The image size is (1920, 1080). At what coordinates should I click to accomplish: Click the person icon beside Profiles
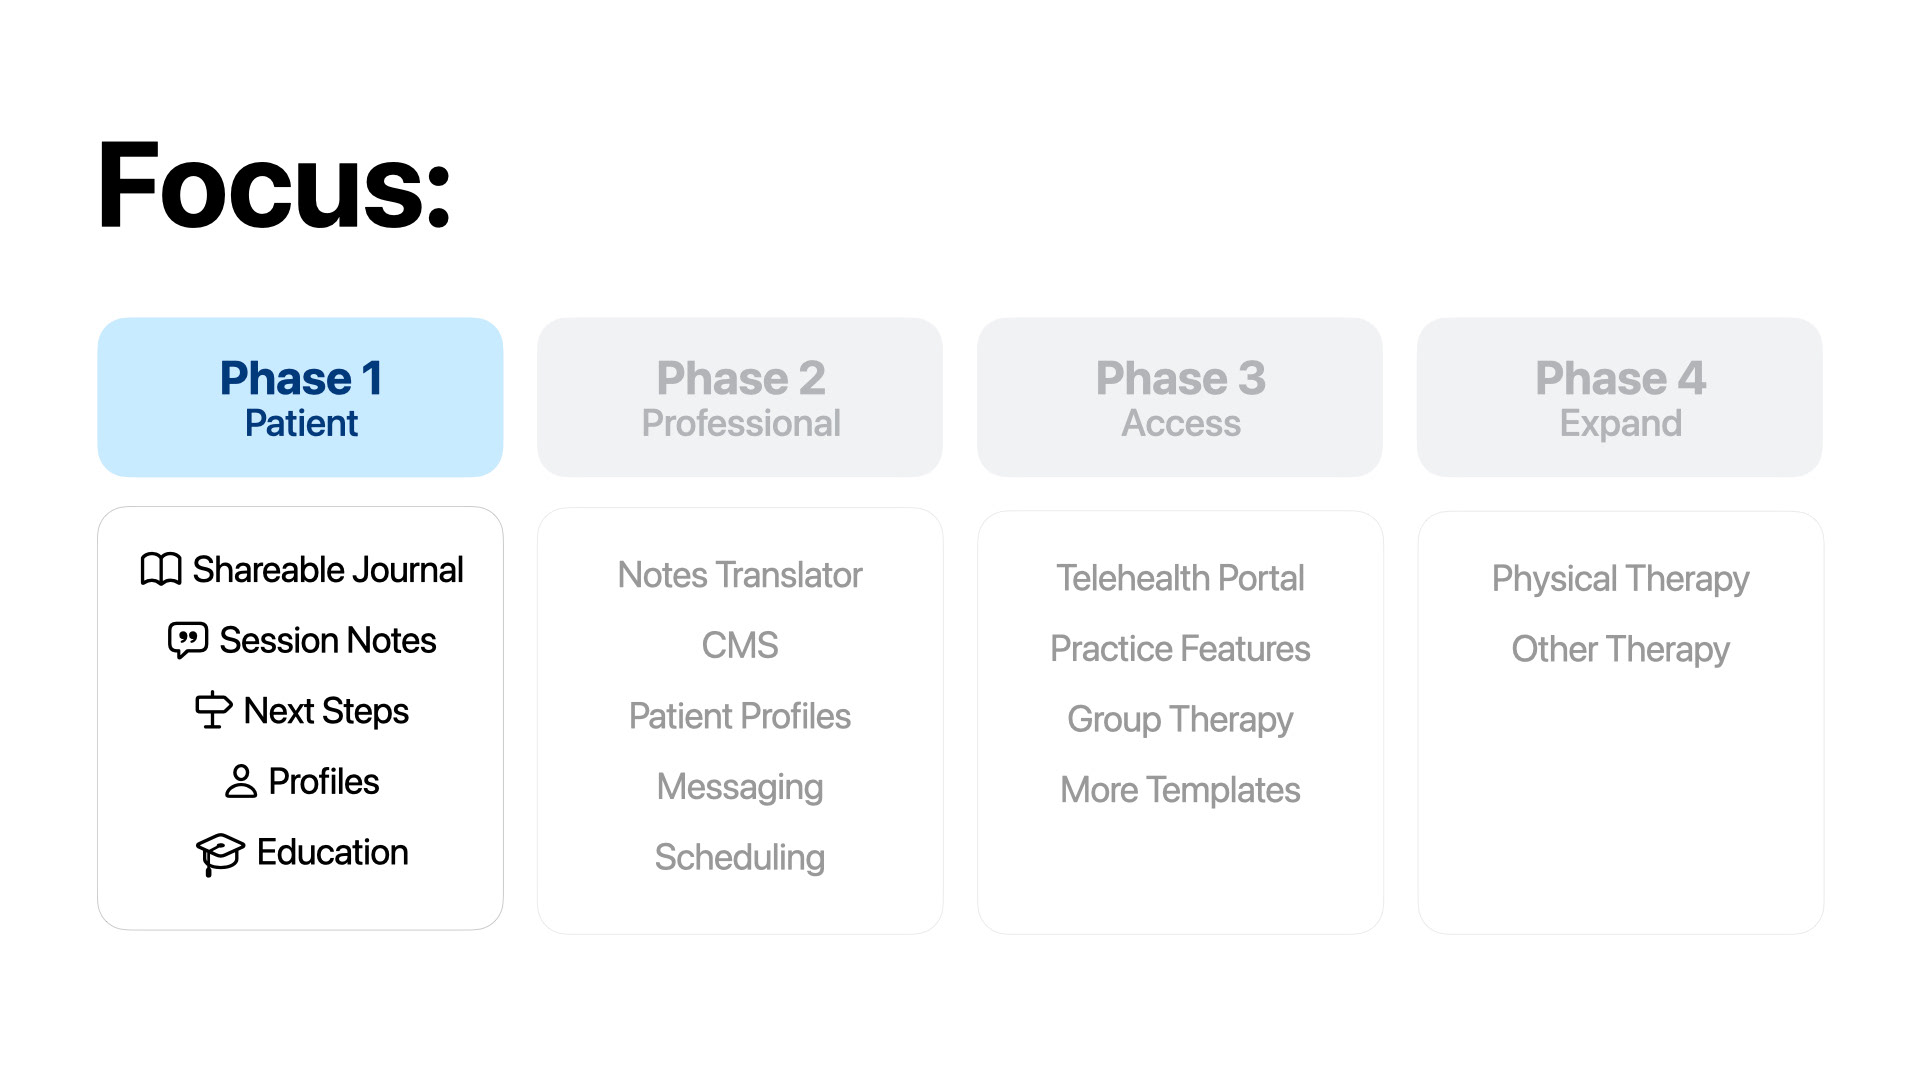tap(241, 781)
